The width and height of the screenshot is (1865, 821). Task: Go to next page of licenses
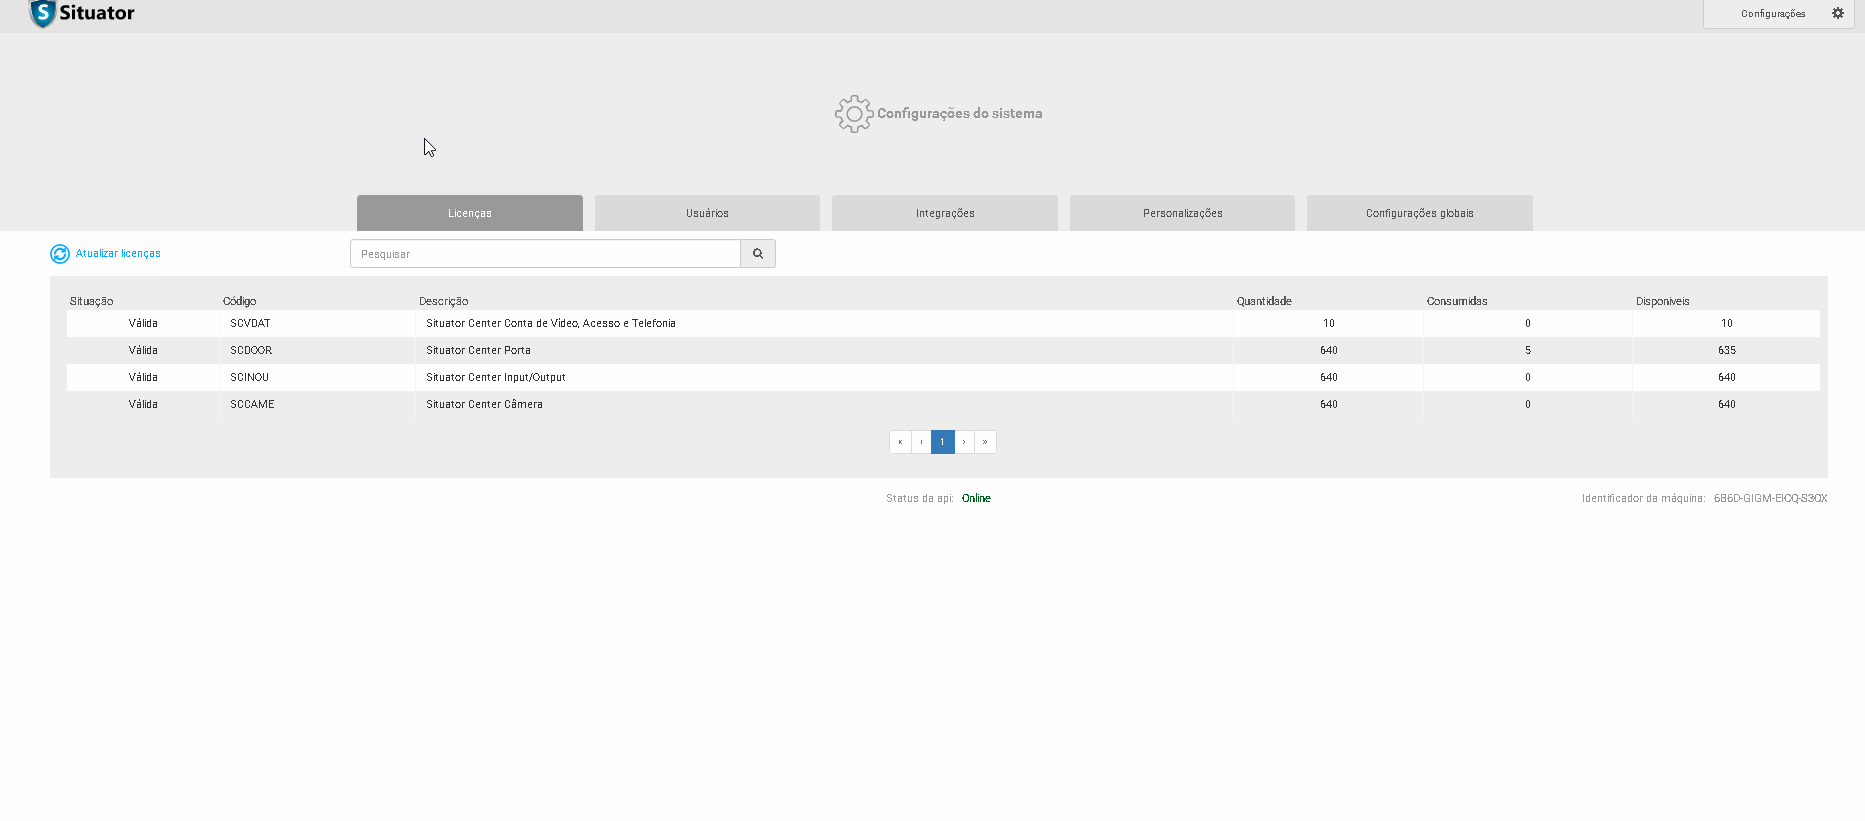964,442
